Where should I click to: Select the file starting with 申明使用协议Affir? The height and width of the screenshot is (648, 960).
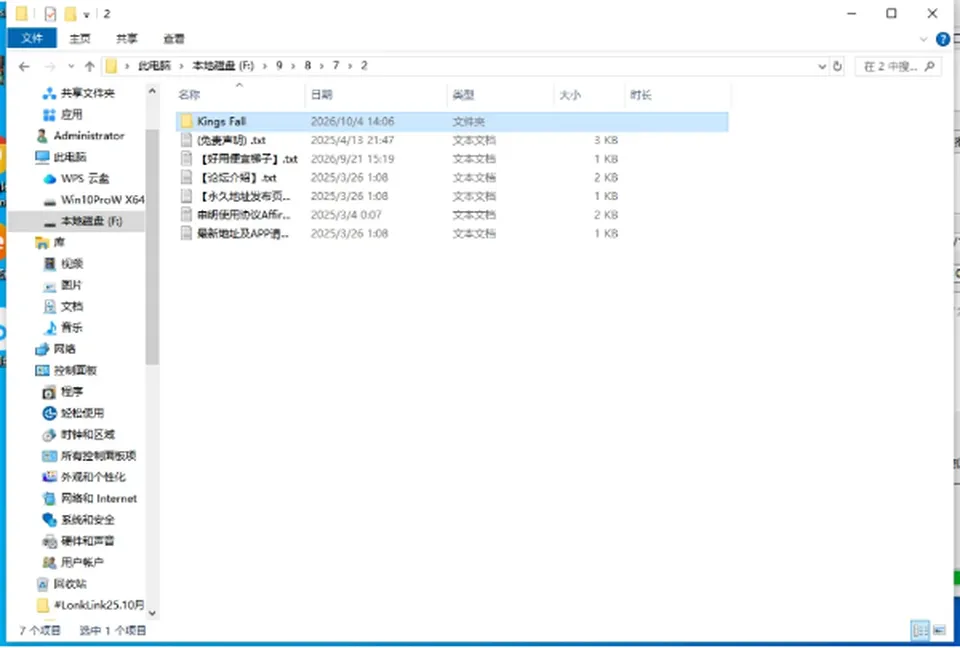452,215
